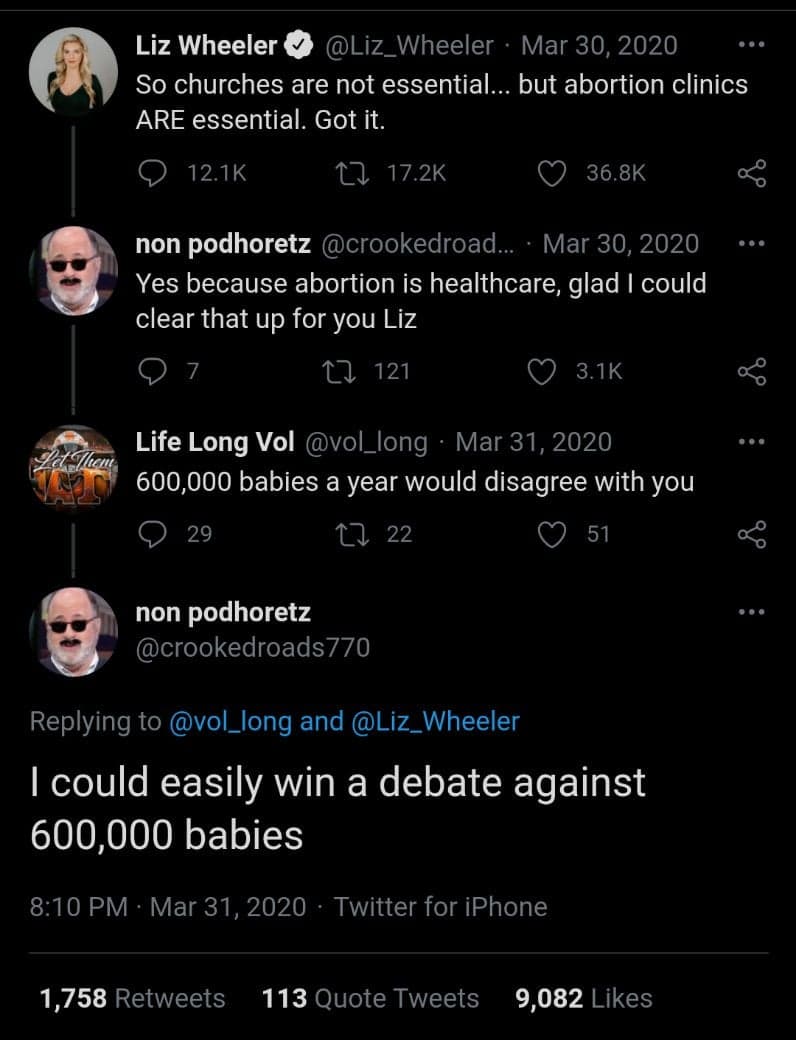The width and height of the screenshot is (796, 1040).
Task: Open options for the main debate tweet
Action: pyautogui.click(x=752, y=612)
